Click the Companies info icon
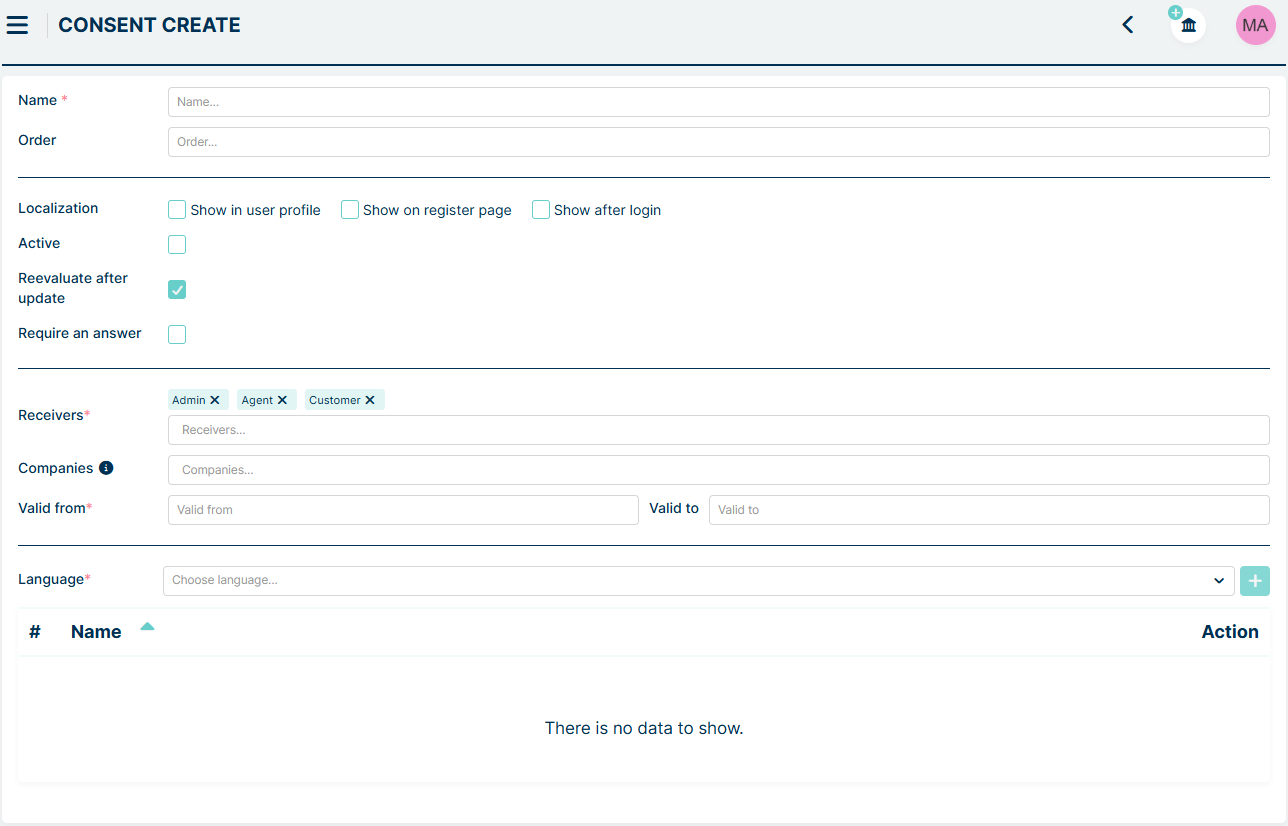 point(106,468)
